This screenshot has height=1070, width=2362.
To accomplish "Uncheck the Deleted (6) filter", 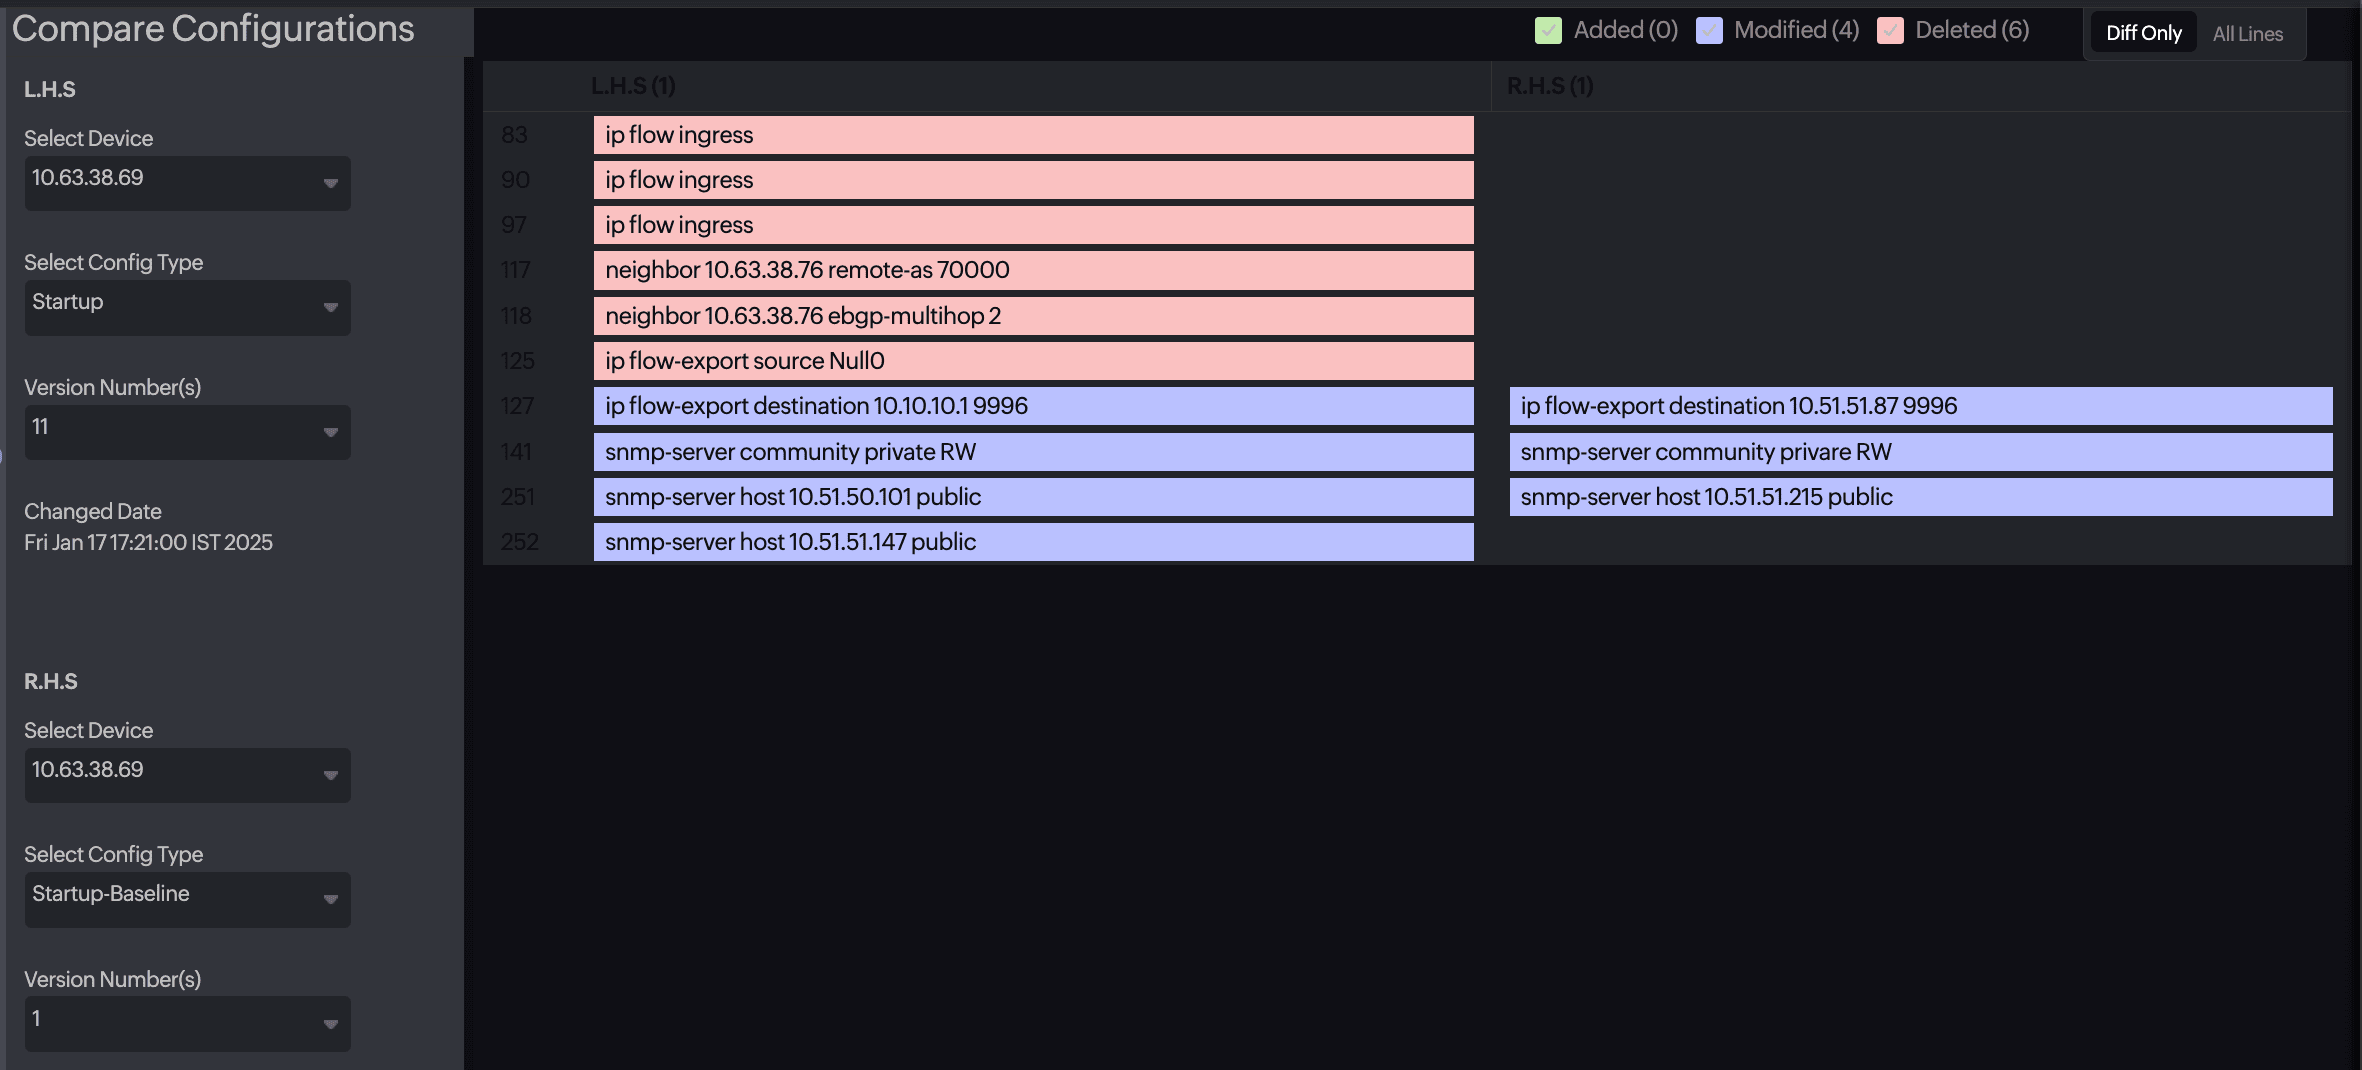I will point(1891,30).
